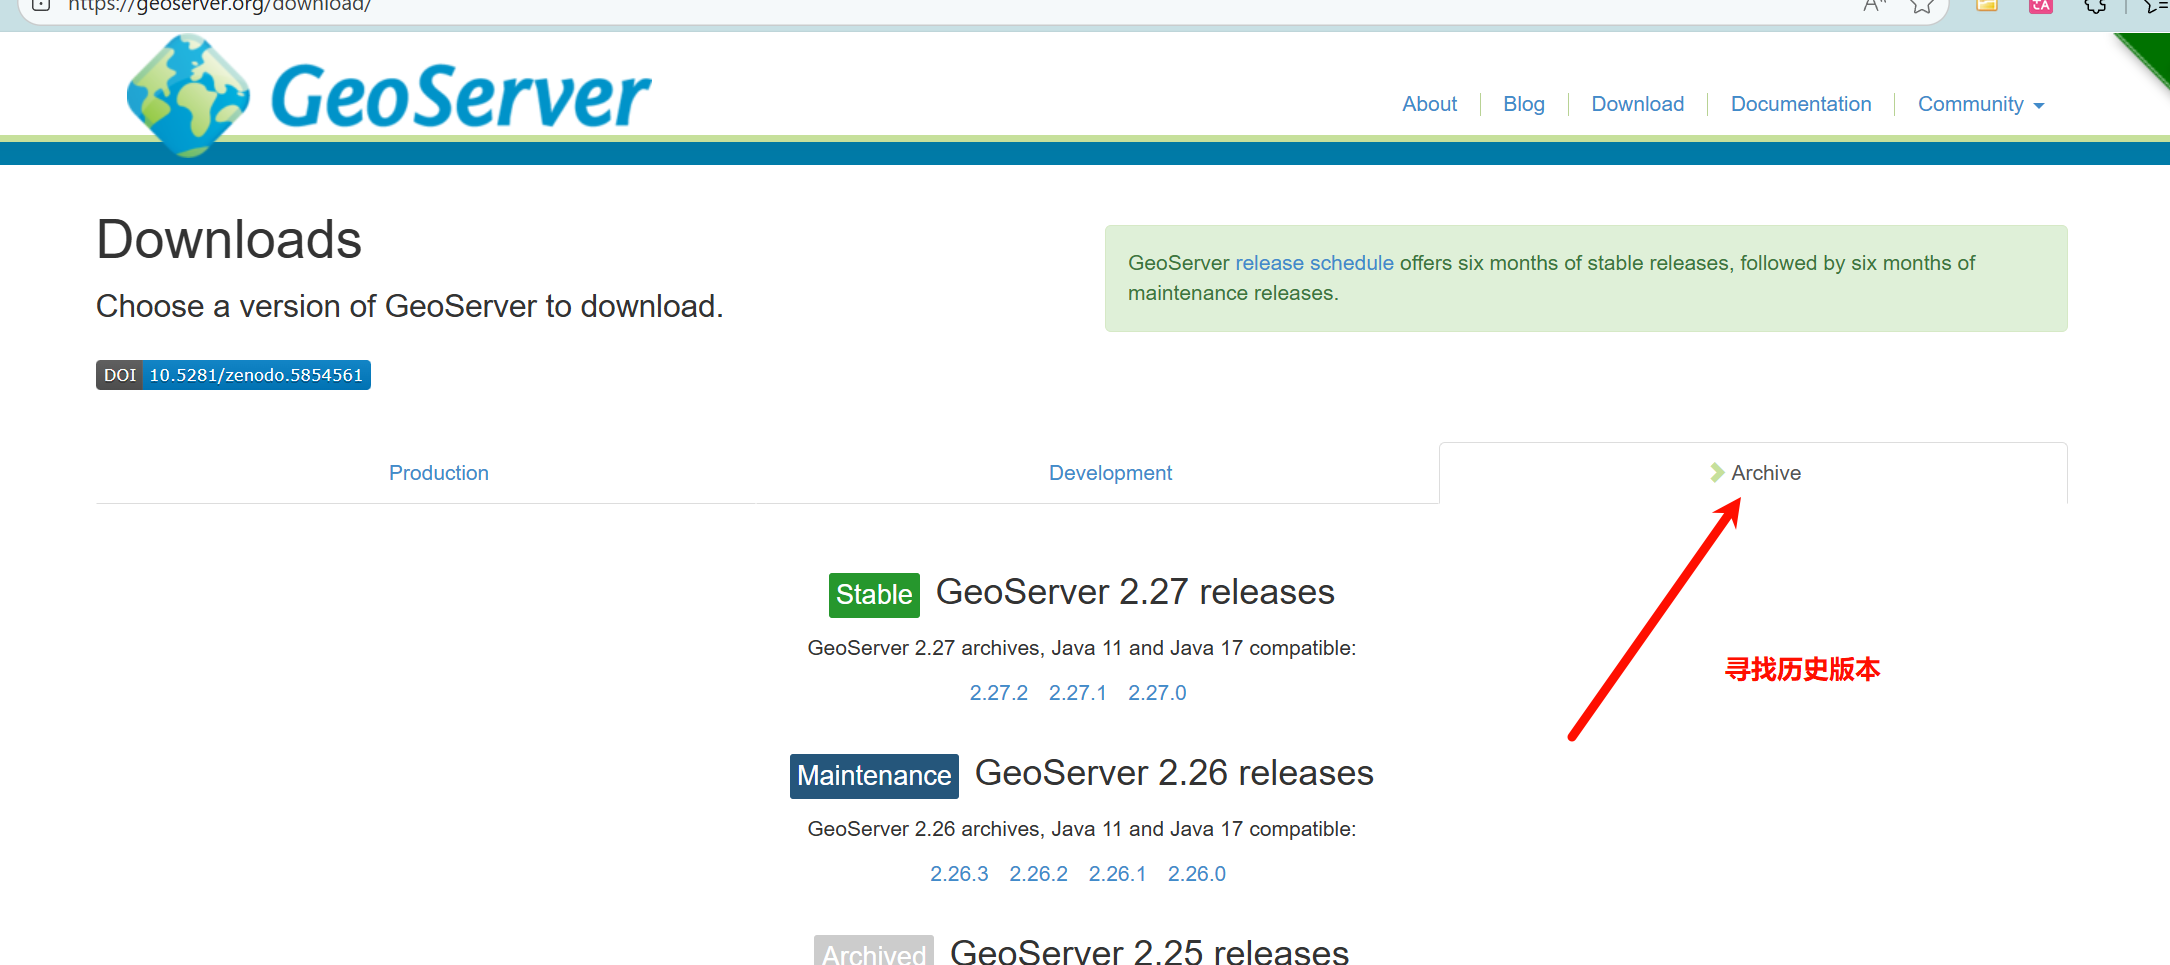Click the Stable green badge
2170x965 pixels.
tap(874, 595)
